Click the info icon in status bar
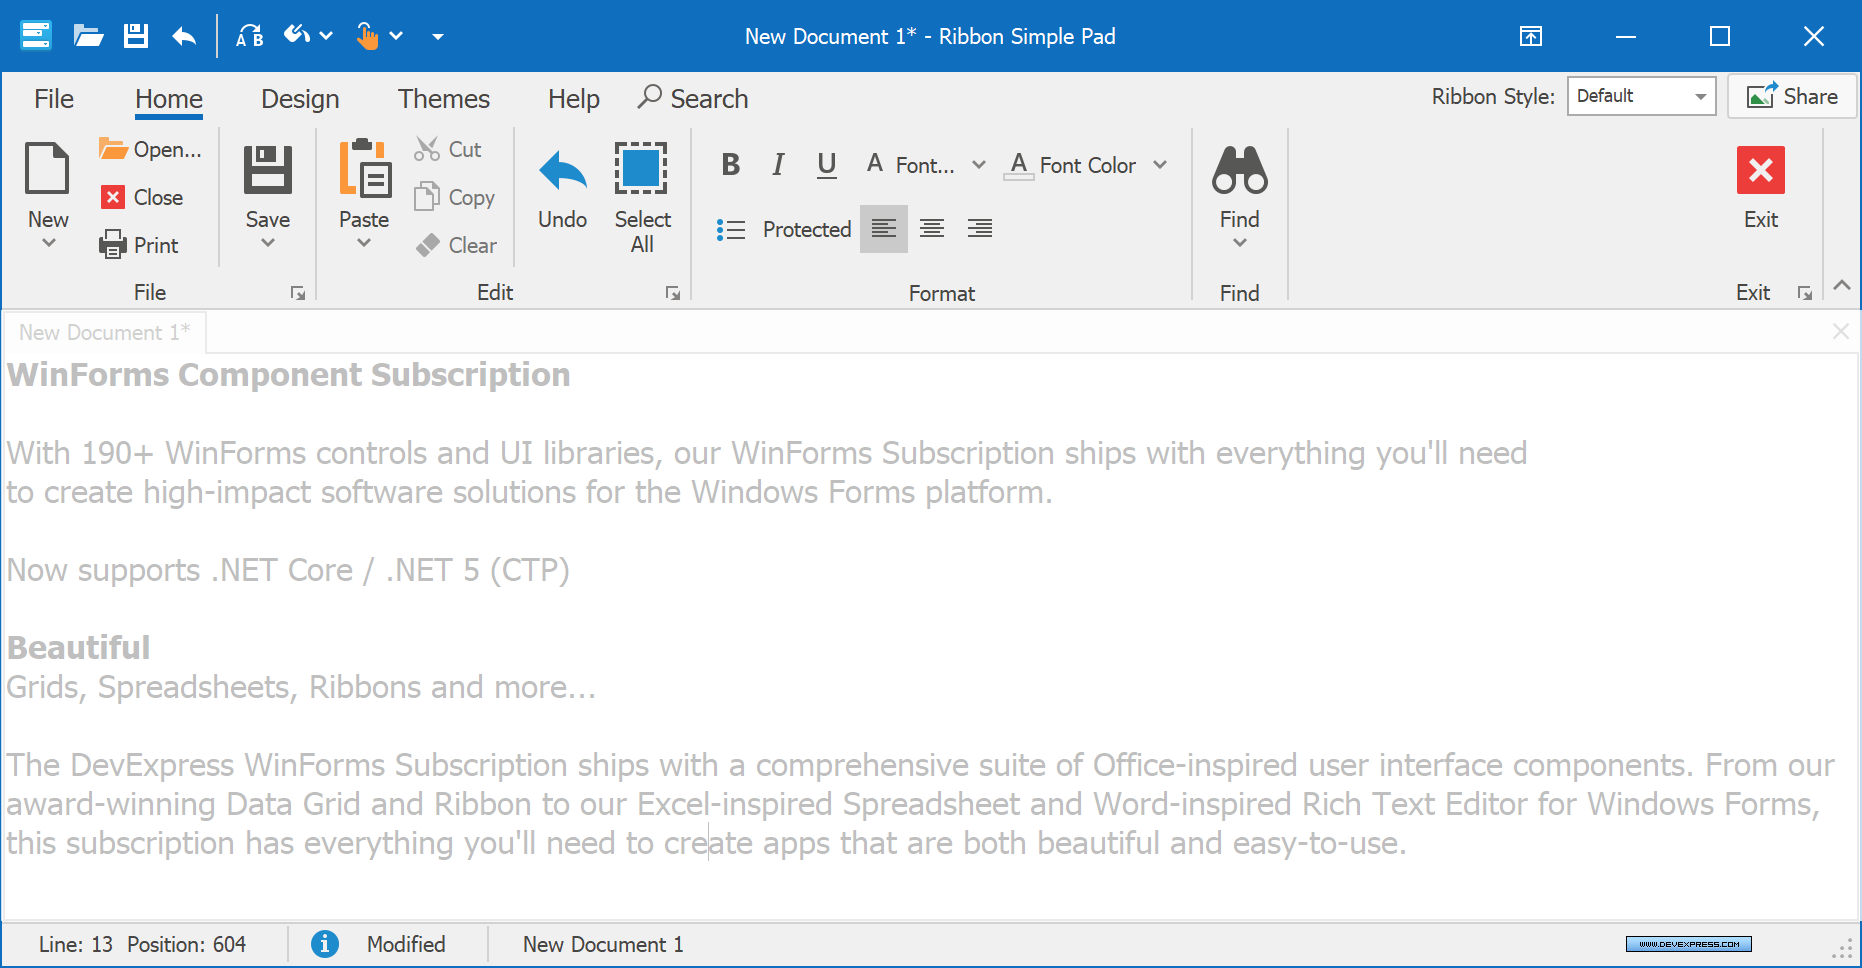 click(x=325, y=944)
